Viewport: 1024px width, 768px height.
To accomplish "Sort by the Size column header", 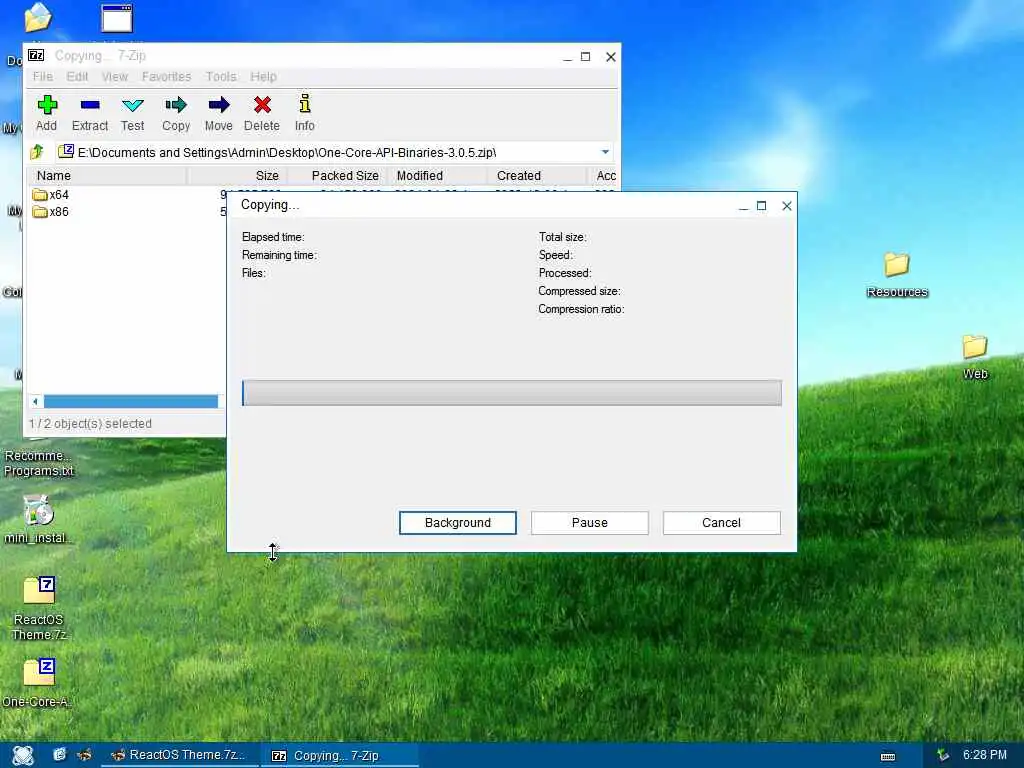I will point(237,176).
